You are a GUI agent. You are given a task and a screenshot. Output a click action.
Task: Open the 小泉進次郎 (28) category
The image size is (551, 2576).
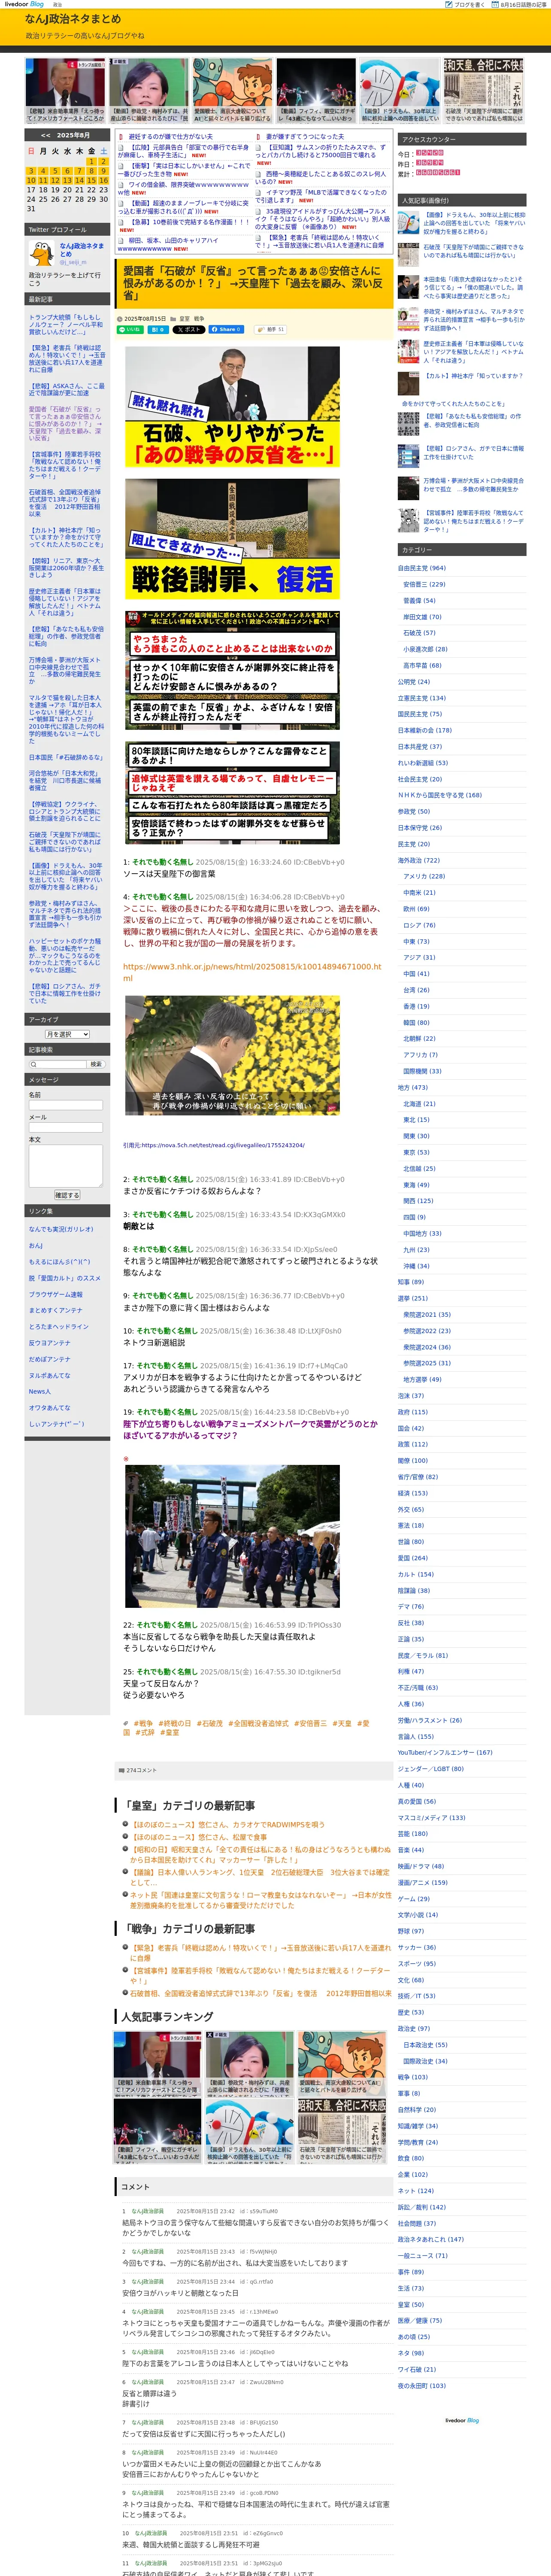coord(425,649)
